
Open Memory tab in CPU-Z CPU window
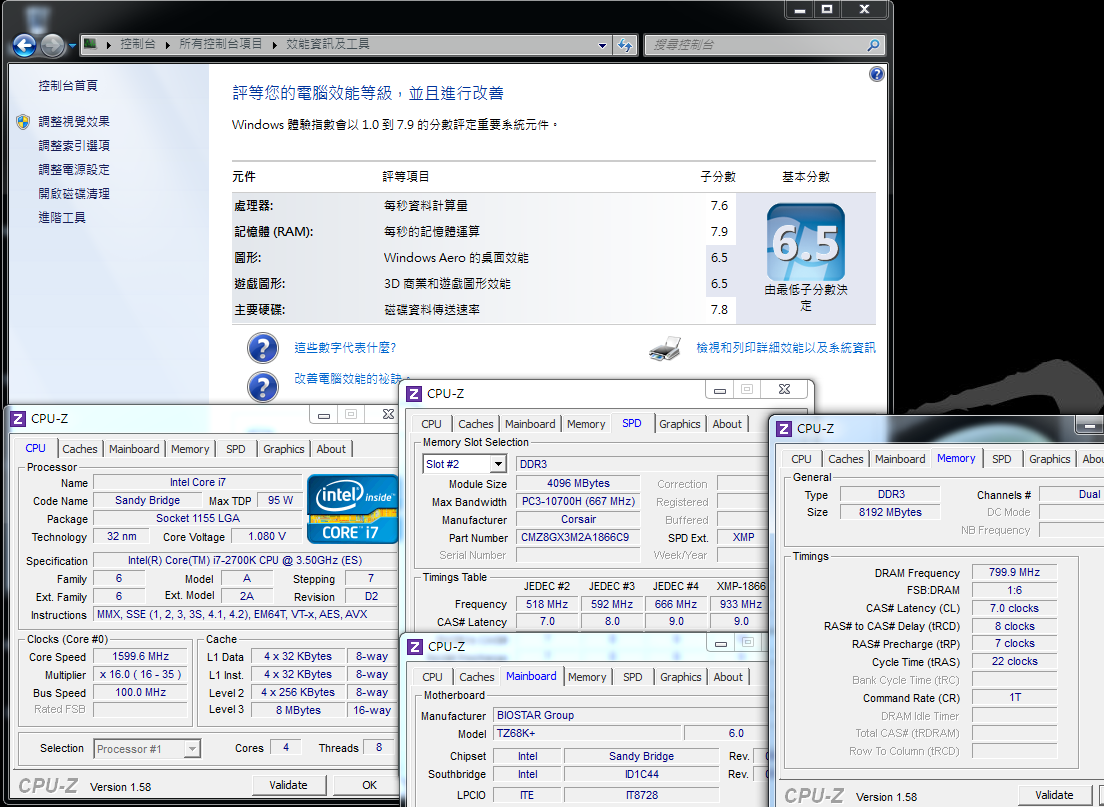click(x=190, y=449)
